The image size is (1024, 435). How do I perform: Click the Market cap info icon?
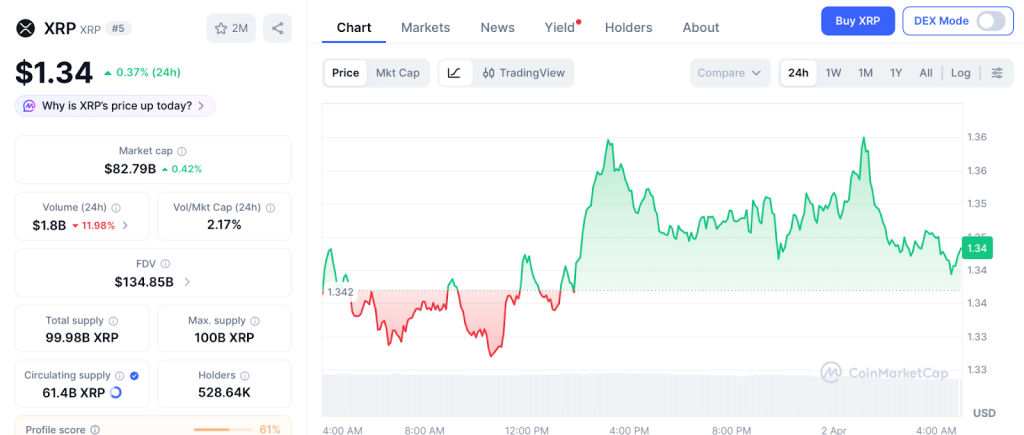[x=181, y=151]
